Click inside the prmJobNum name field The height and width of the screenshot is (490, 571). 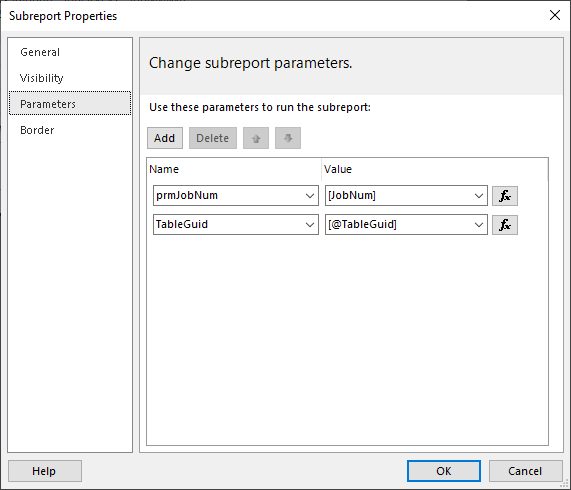pyautogui.click(x=228, y=195)
